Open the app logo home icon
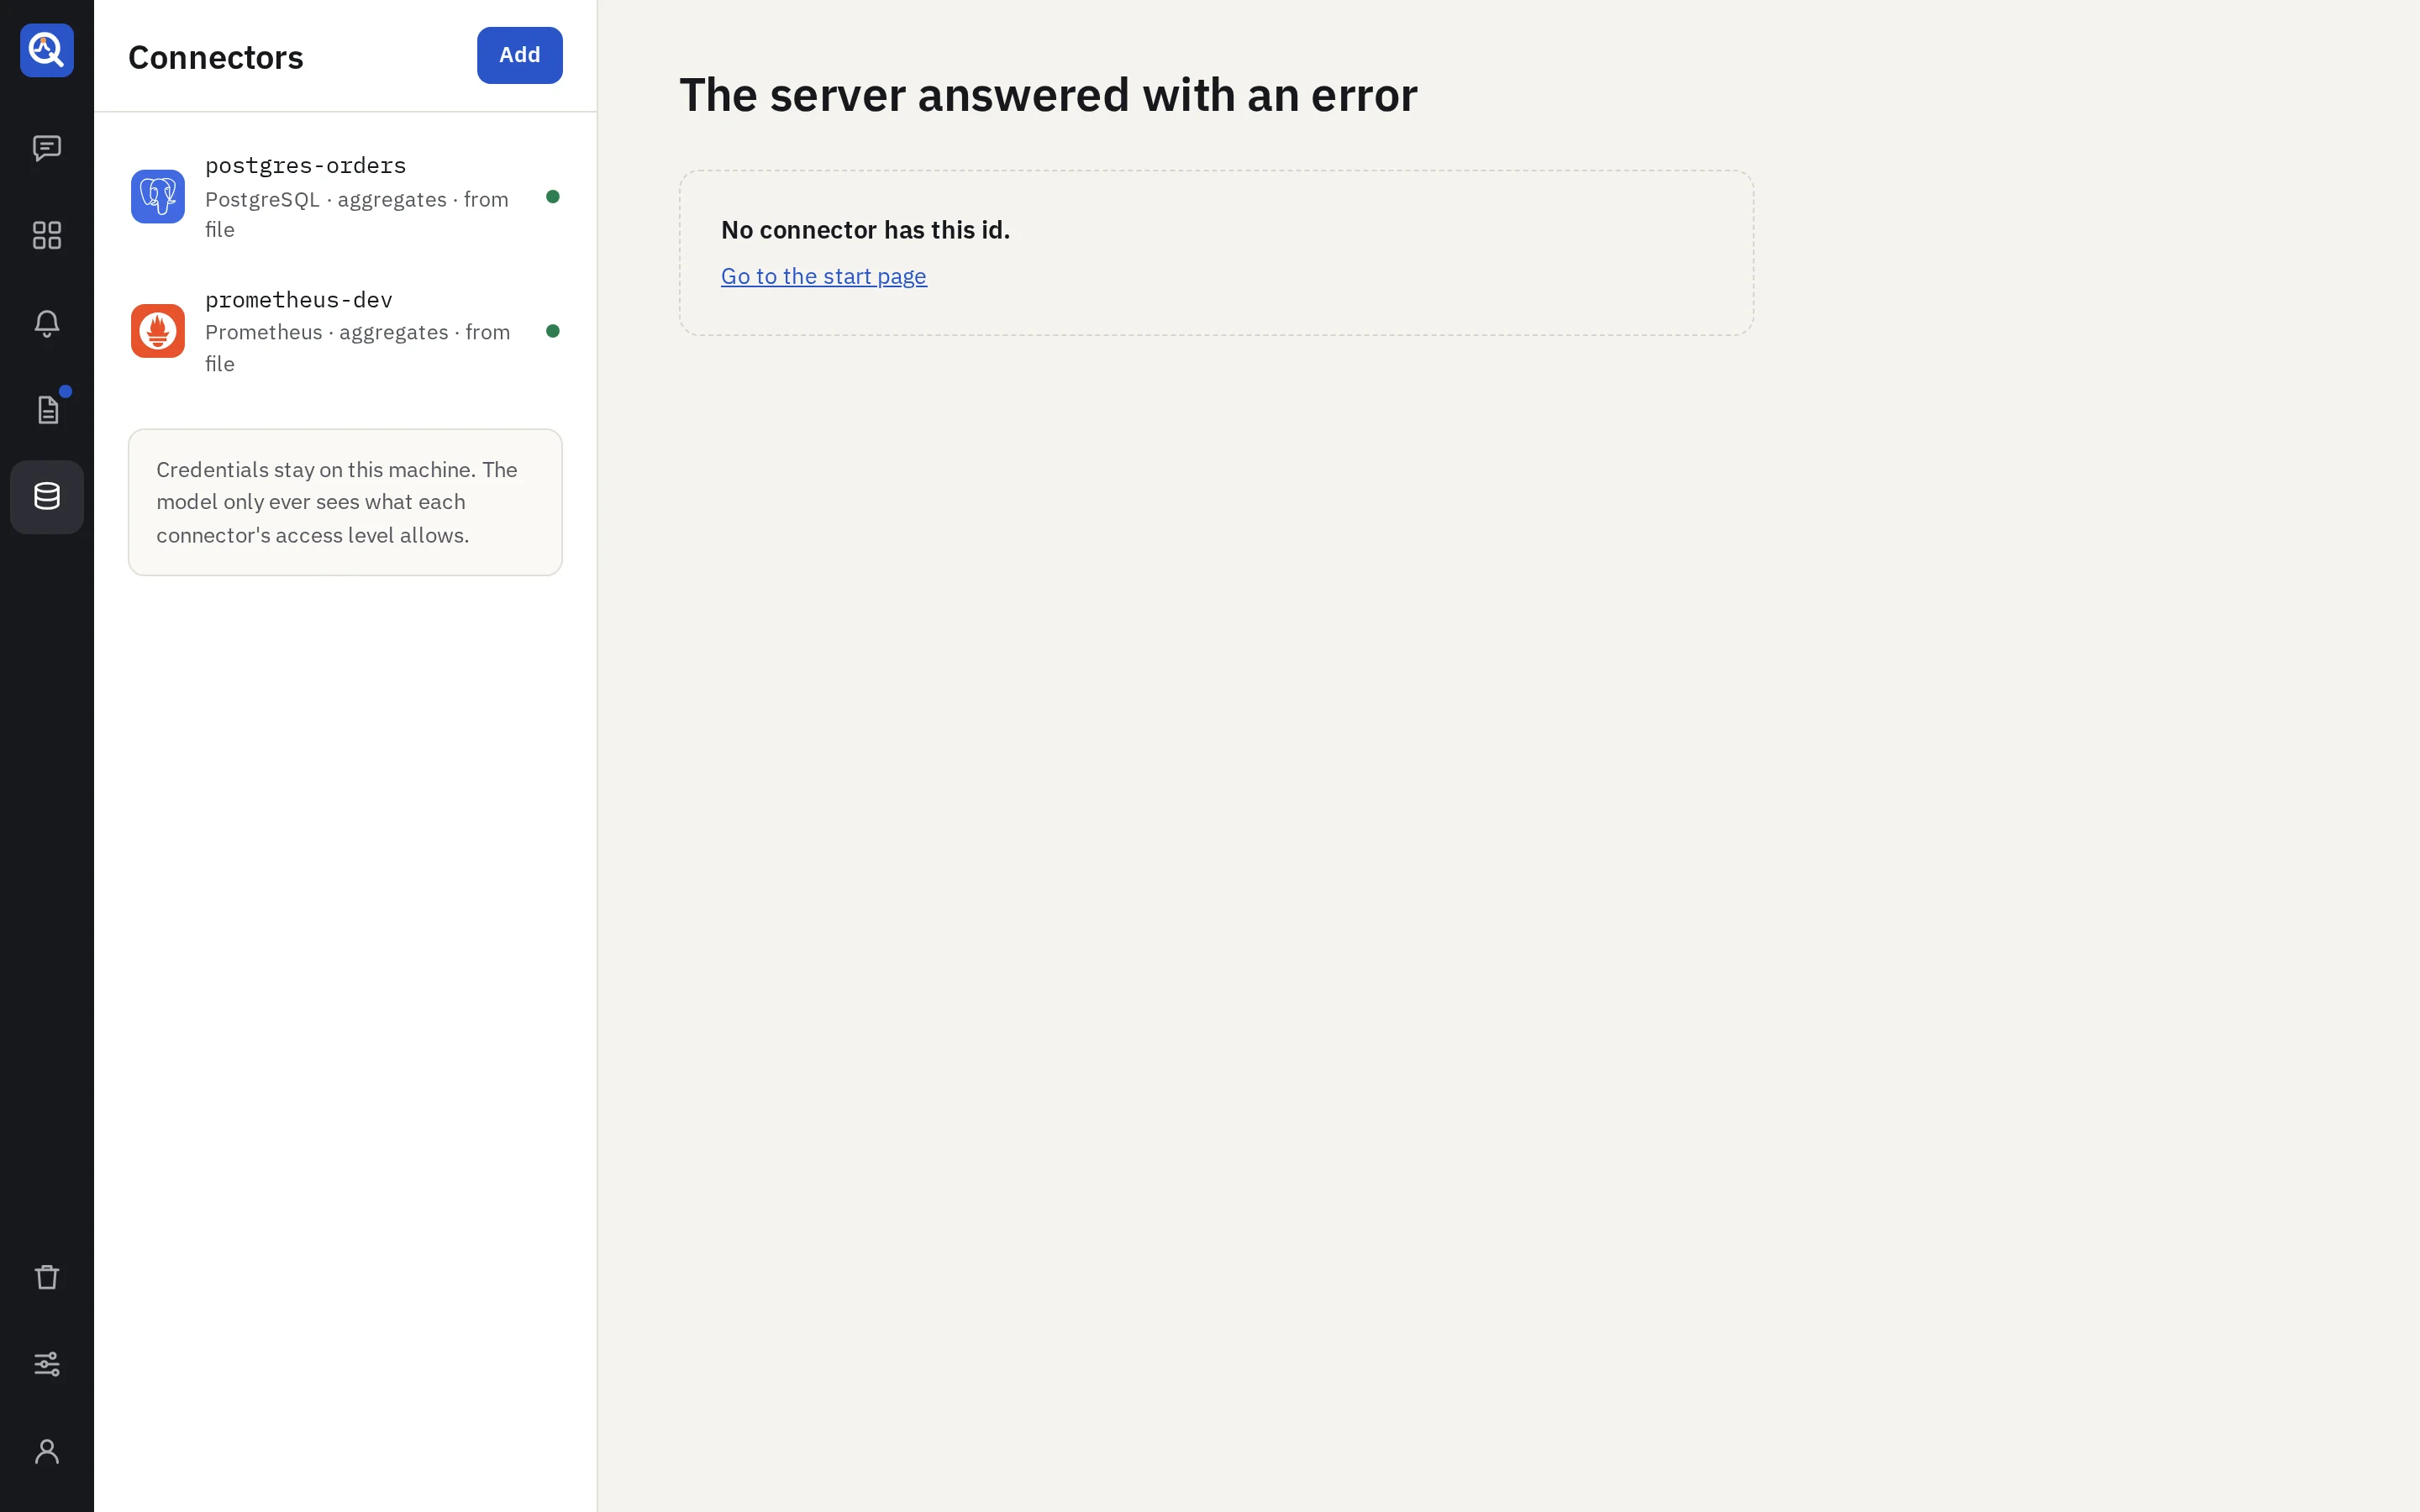The width and height of the screenshot is (2420, 1512). [x=47, y=50]
